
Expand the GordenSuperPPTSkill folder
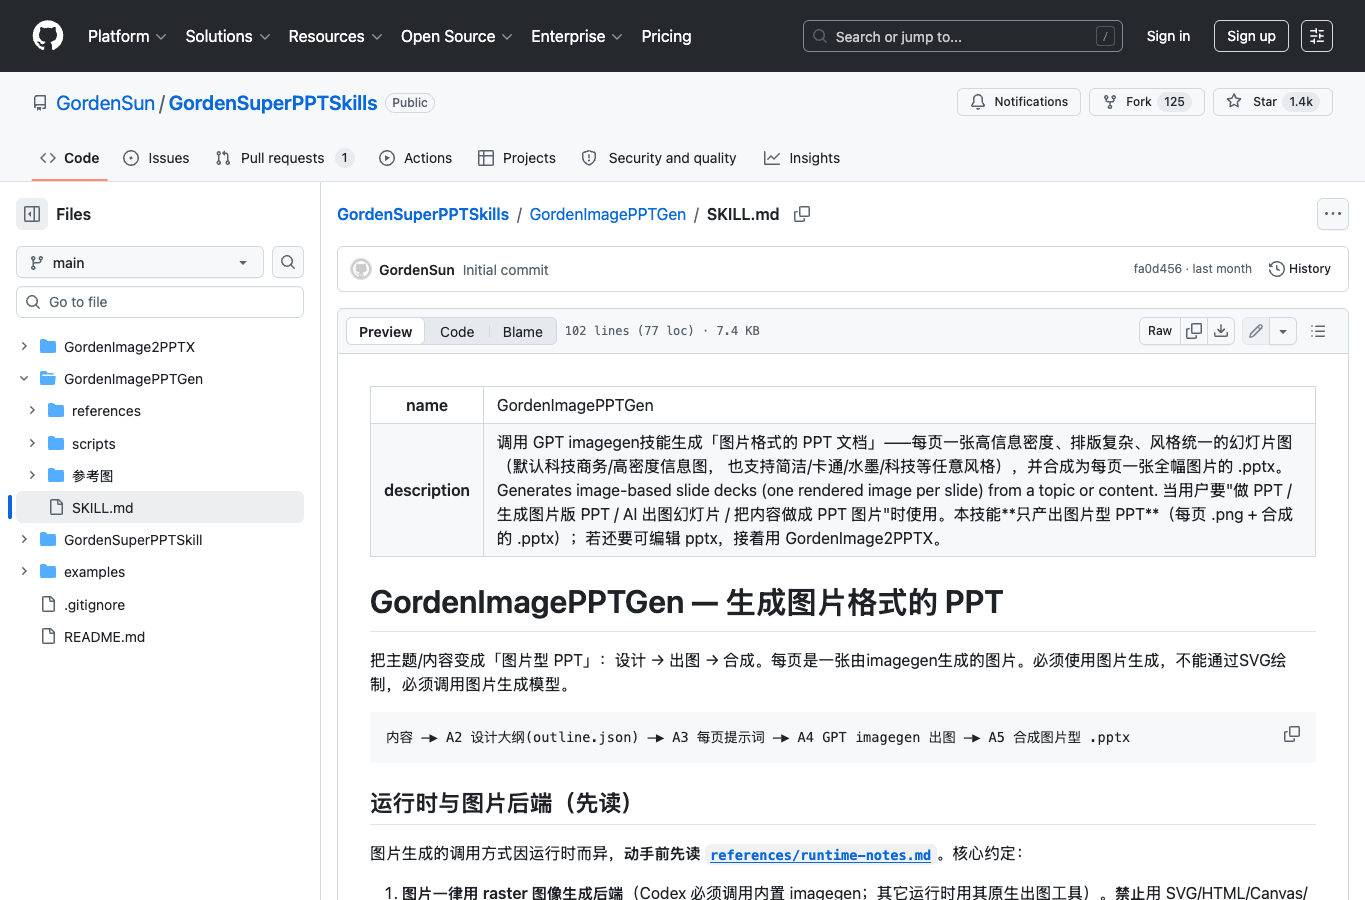(x=24, y=539)
